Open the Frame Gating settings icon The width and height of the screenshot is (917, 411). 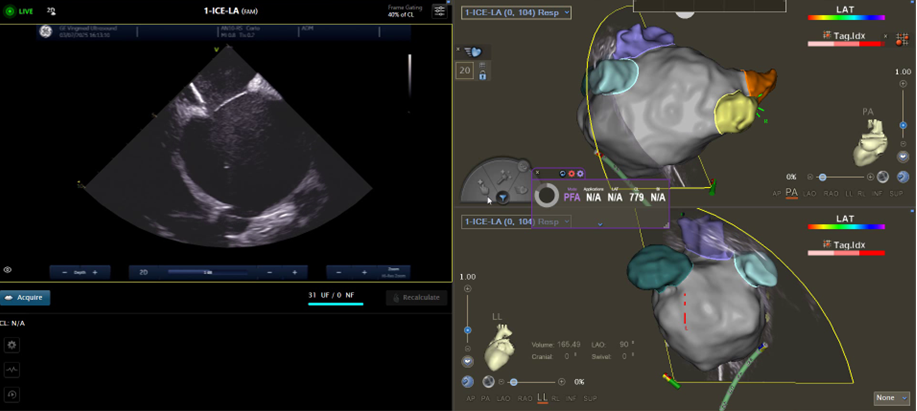point(439,11)
